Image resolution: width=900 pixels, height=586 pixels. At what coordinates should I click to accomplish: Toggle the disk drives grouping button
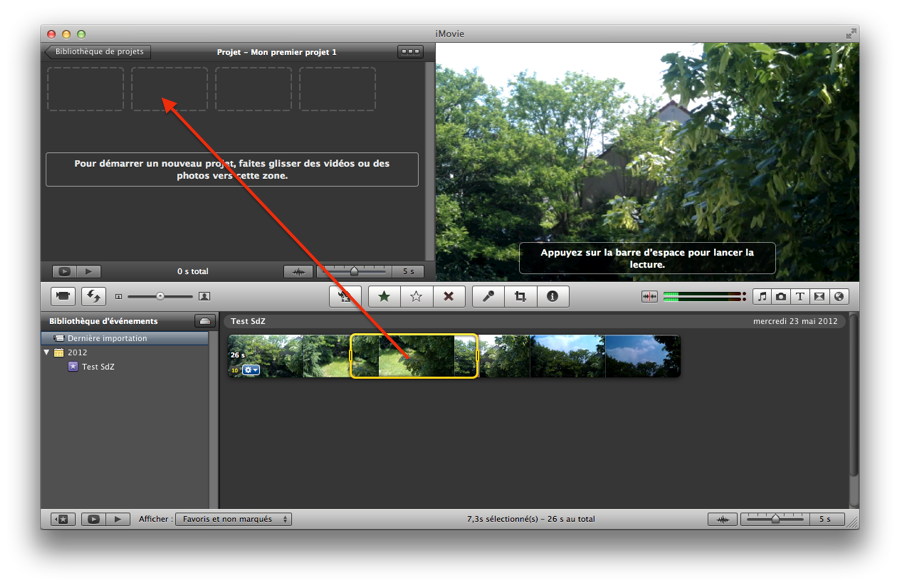pyautogui.click(x=205, y=321)
